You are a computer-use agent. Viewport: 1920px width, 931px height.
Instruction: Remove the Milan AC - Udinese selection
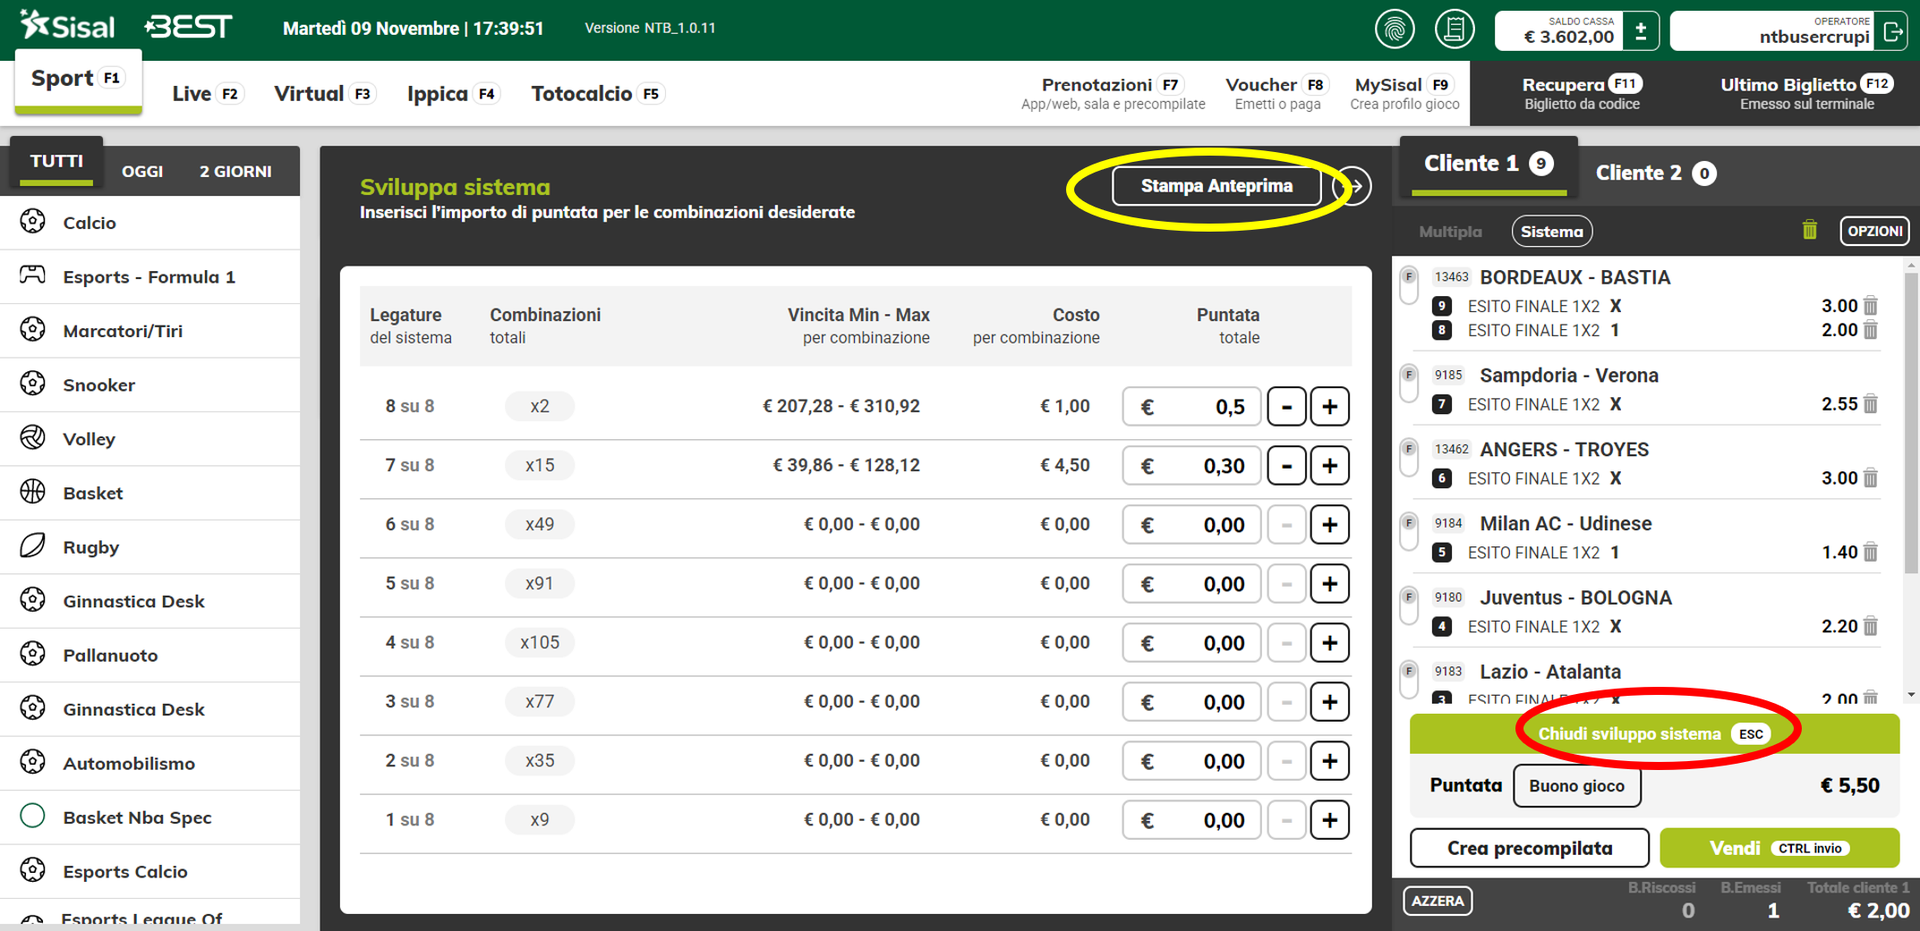[1871, 552]
